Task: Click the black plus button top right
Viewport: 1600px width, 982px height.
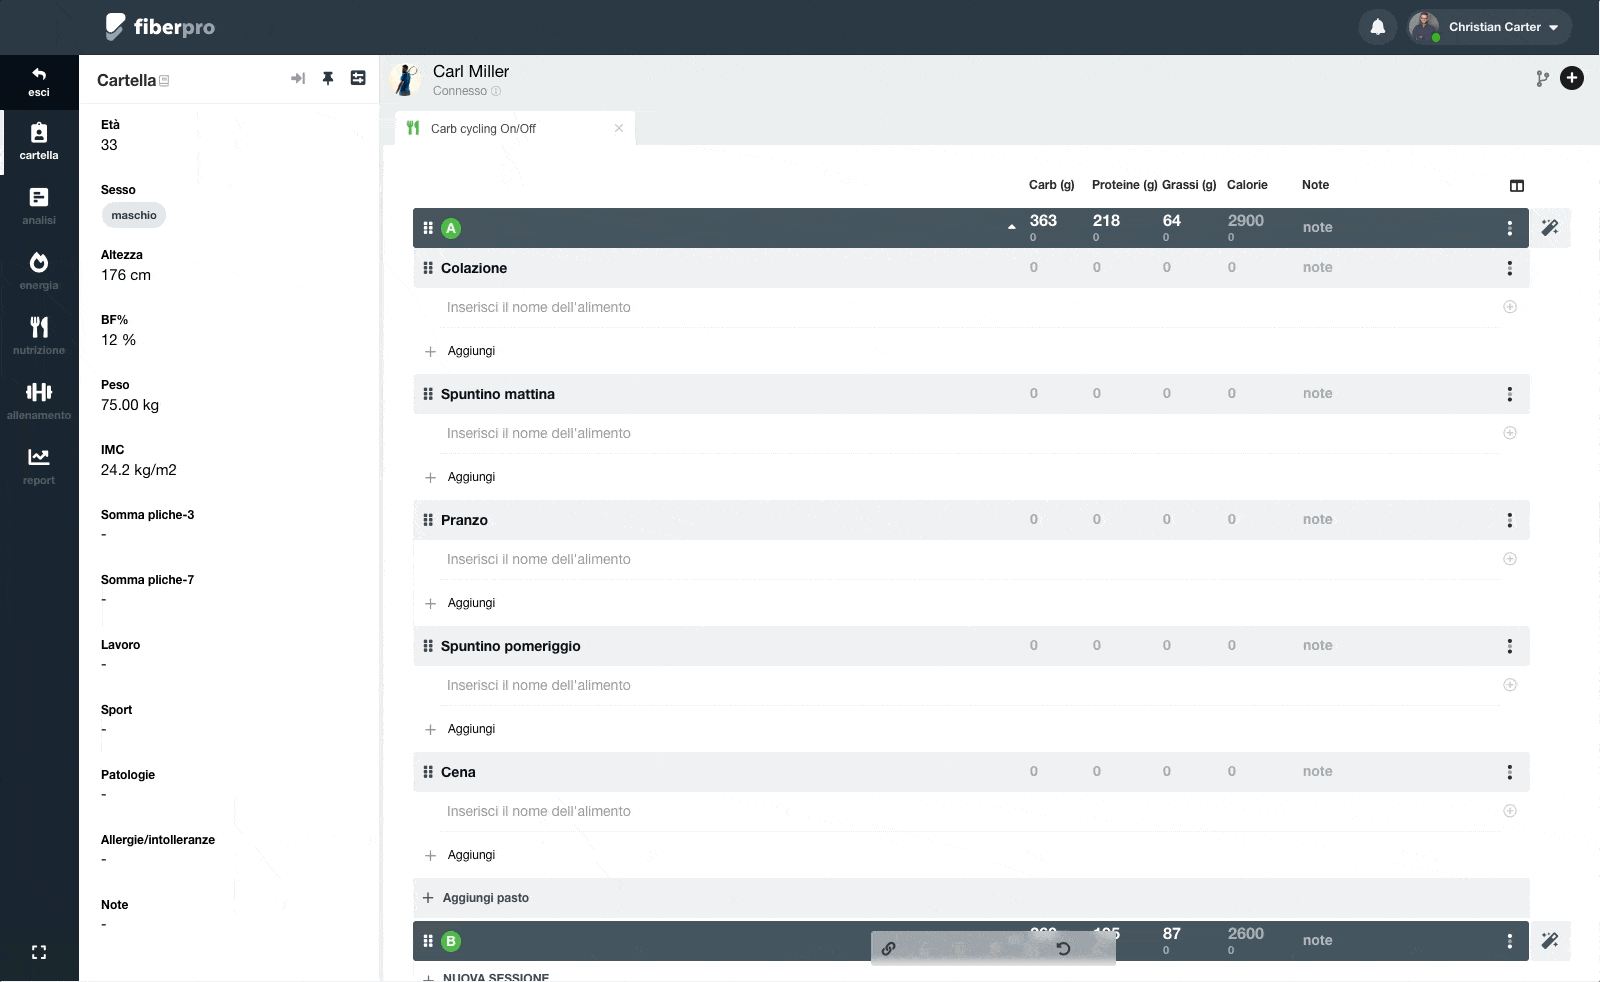Action: click(x=1572, y=78)
